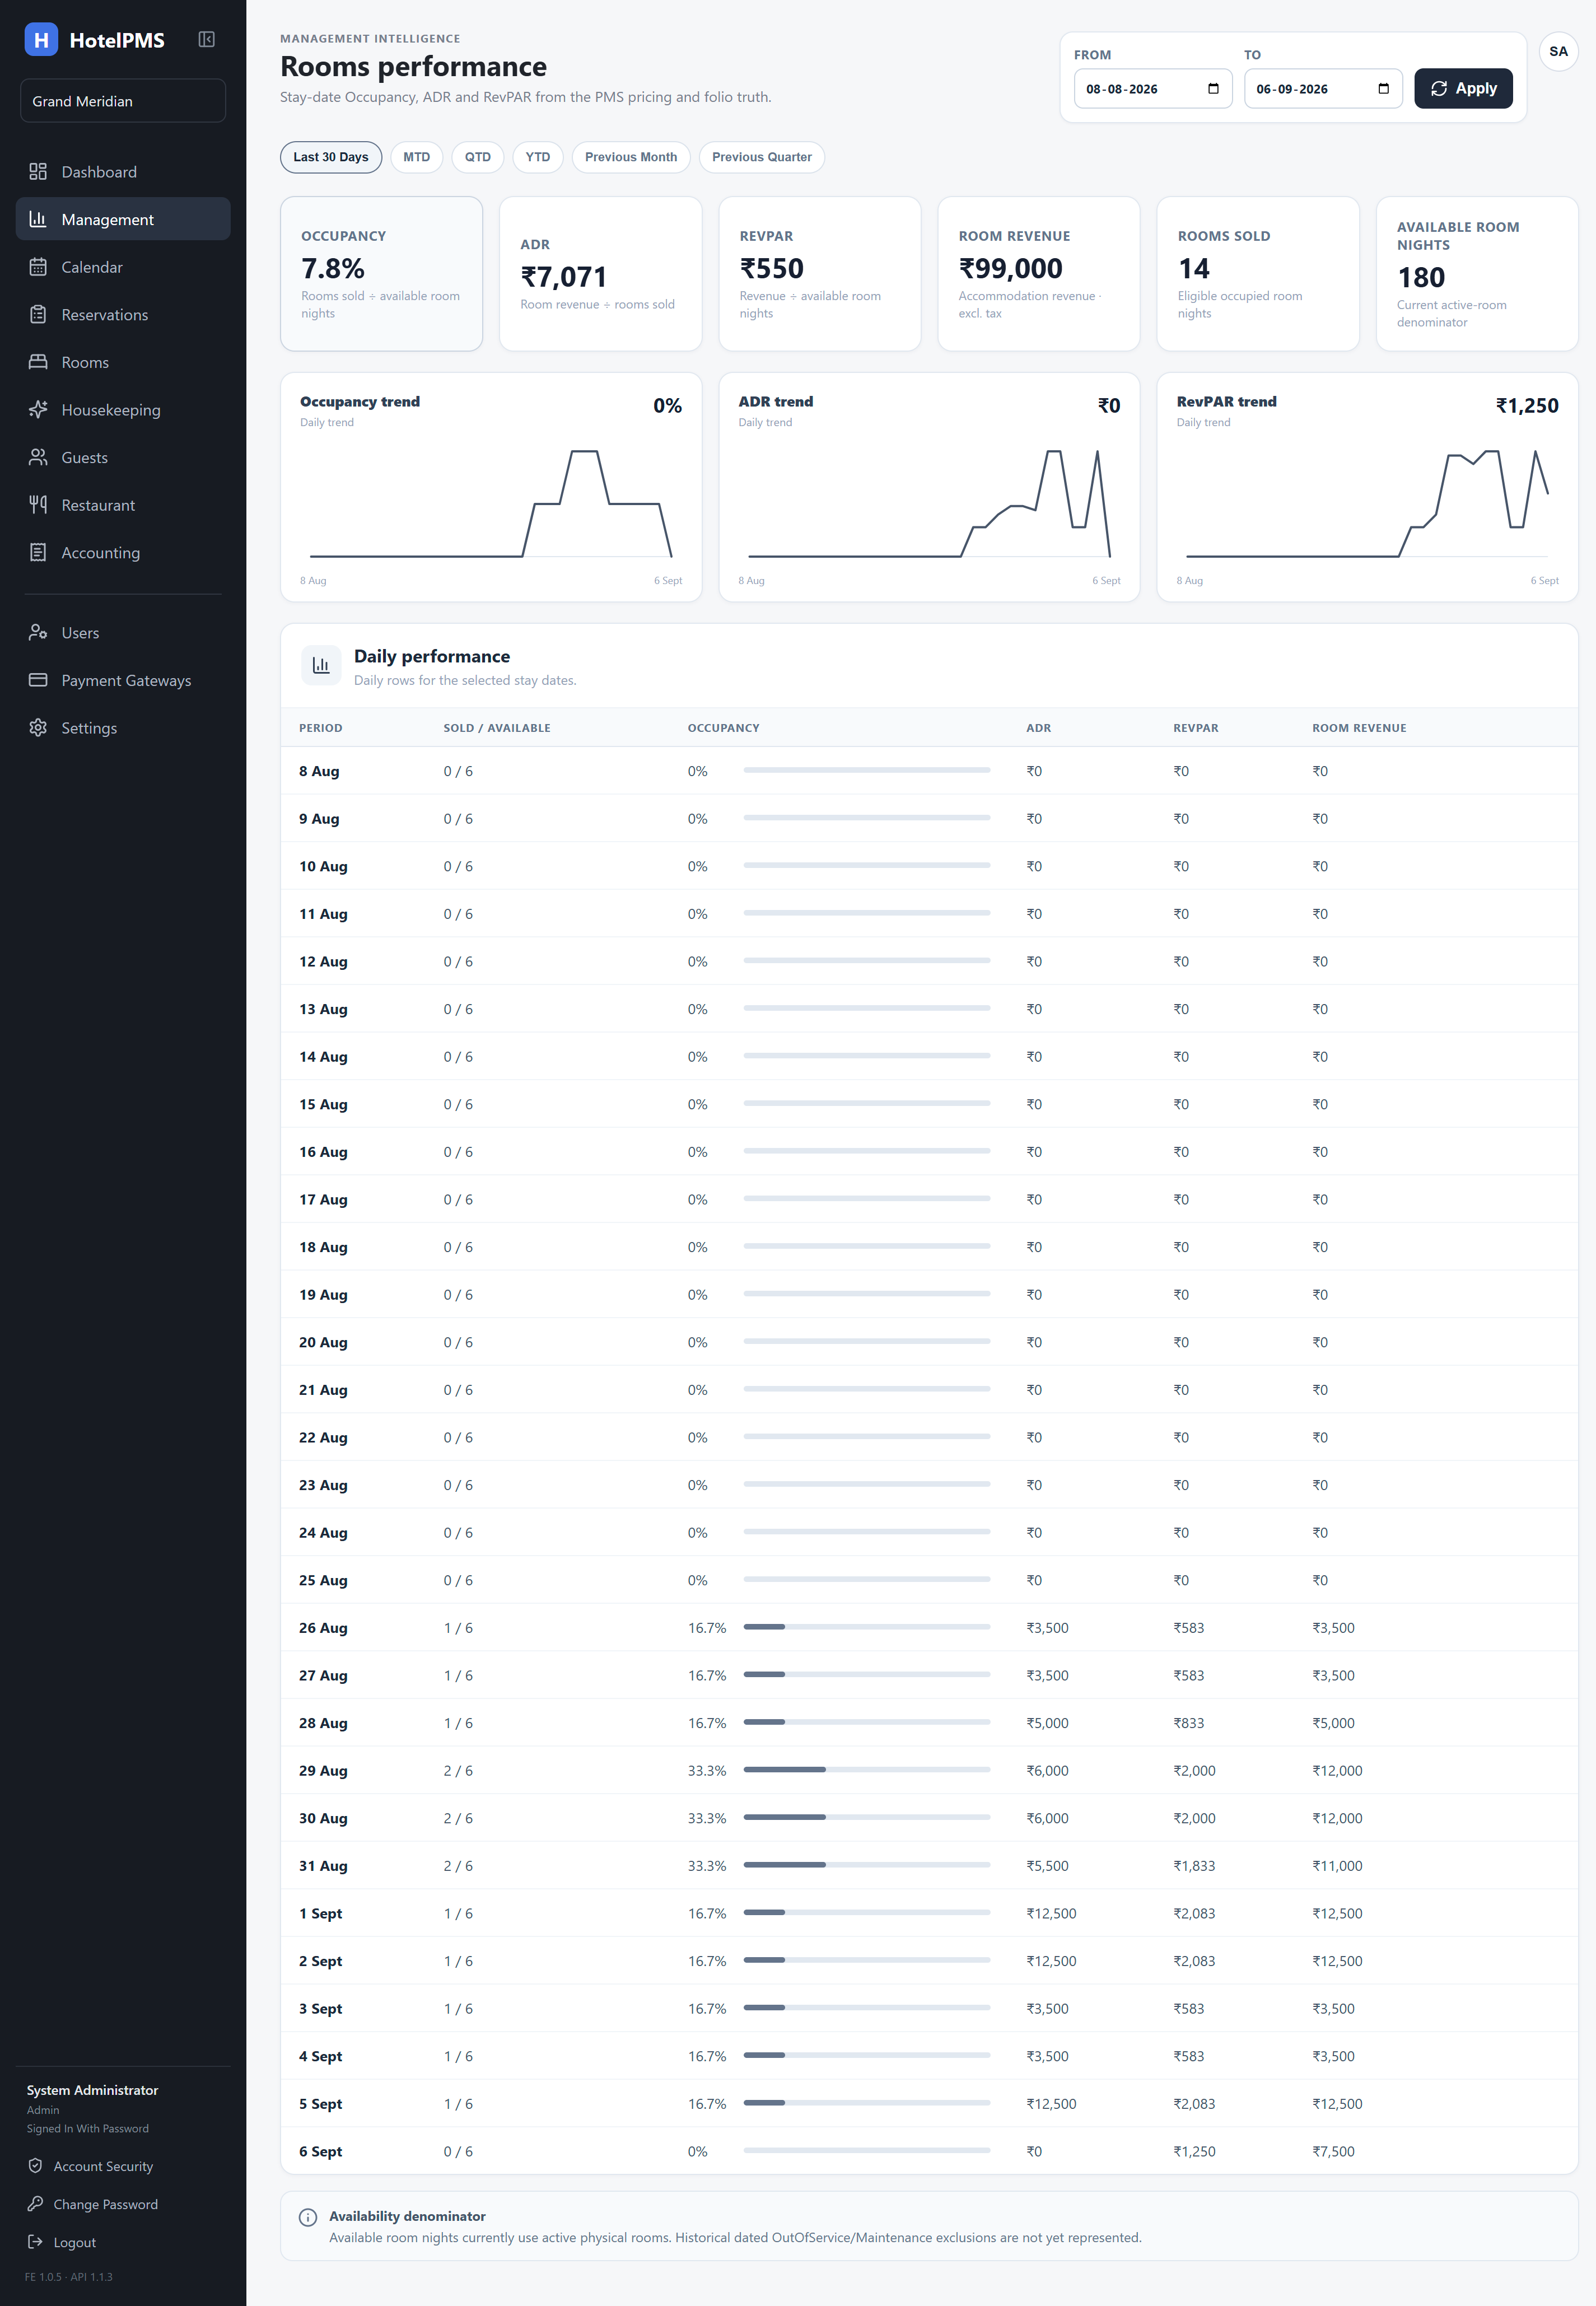Select the YTD range preset
This screenshot has width=1596, height=2306.
point(538,157)
